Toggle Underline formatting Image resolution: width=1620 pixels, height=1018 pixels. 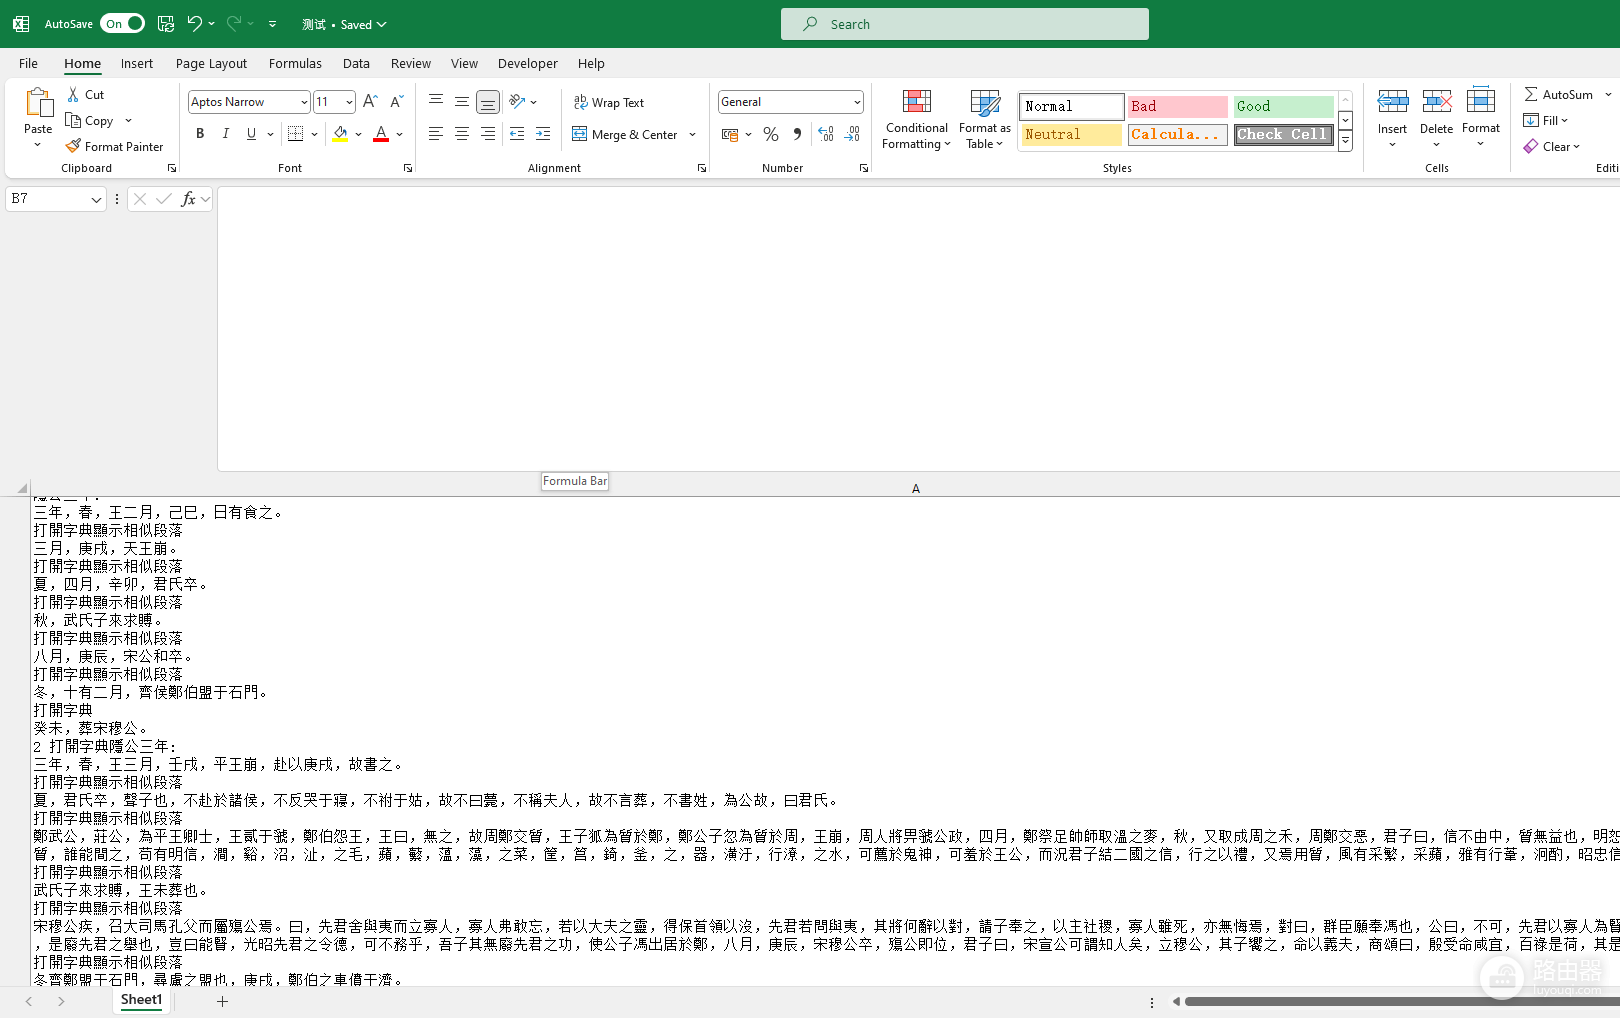click(251, 133)
